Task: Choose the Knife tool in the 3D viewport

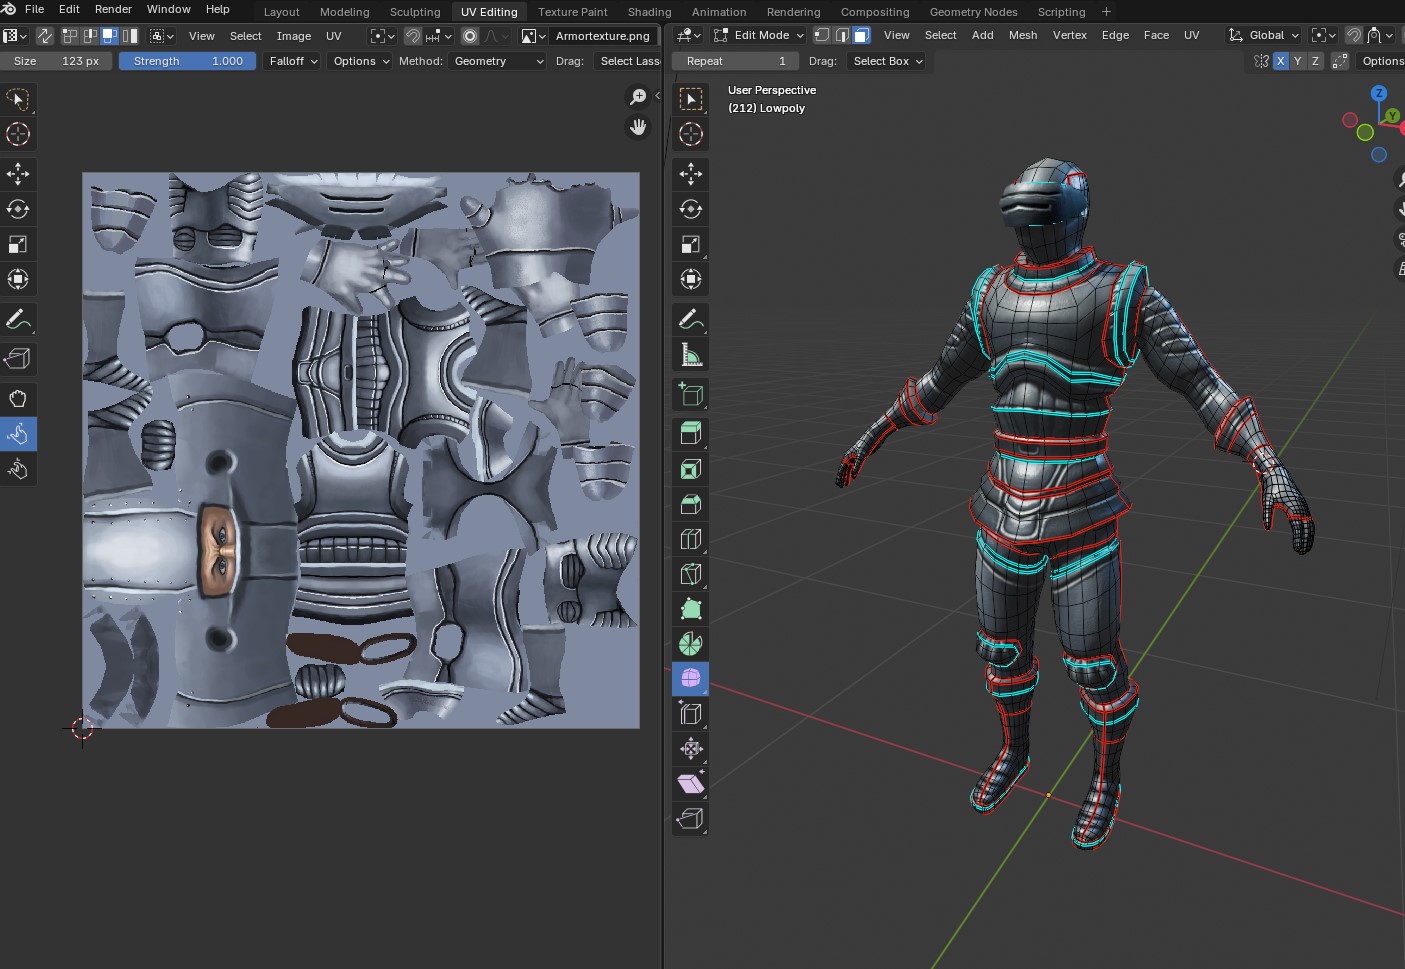Action: tap(690, 574)
